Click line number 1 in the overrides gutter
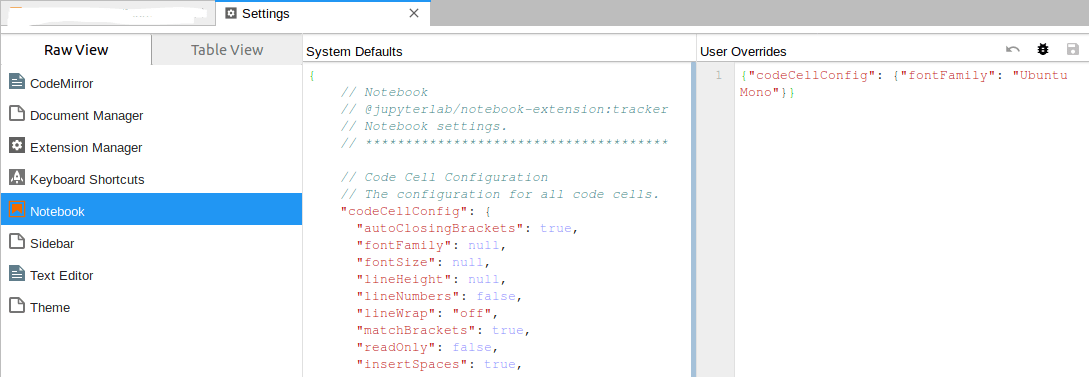Viewport: 1089px width, 377px height. 719,75
